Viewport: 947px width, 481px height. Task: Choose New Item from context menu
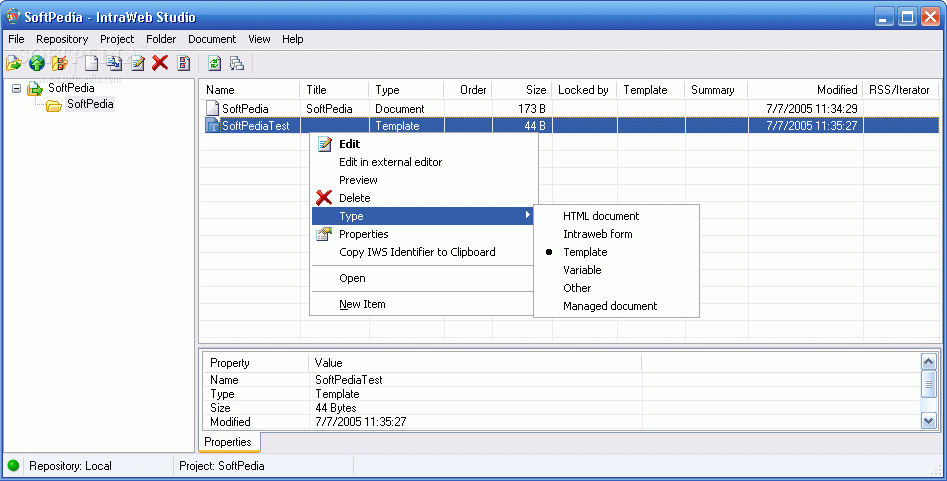(362, 305)
